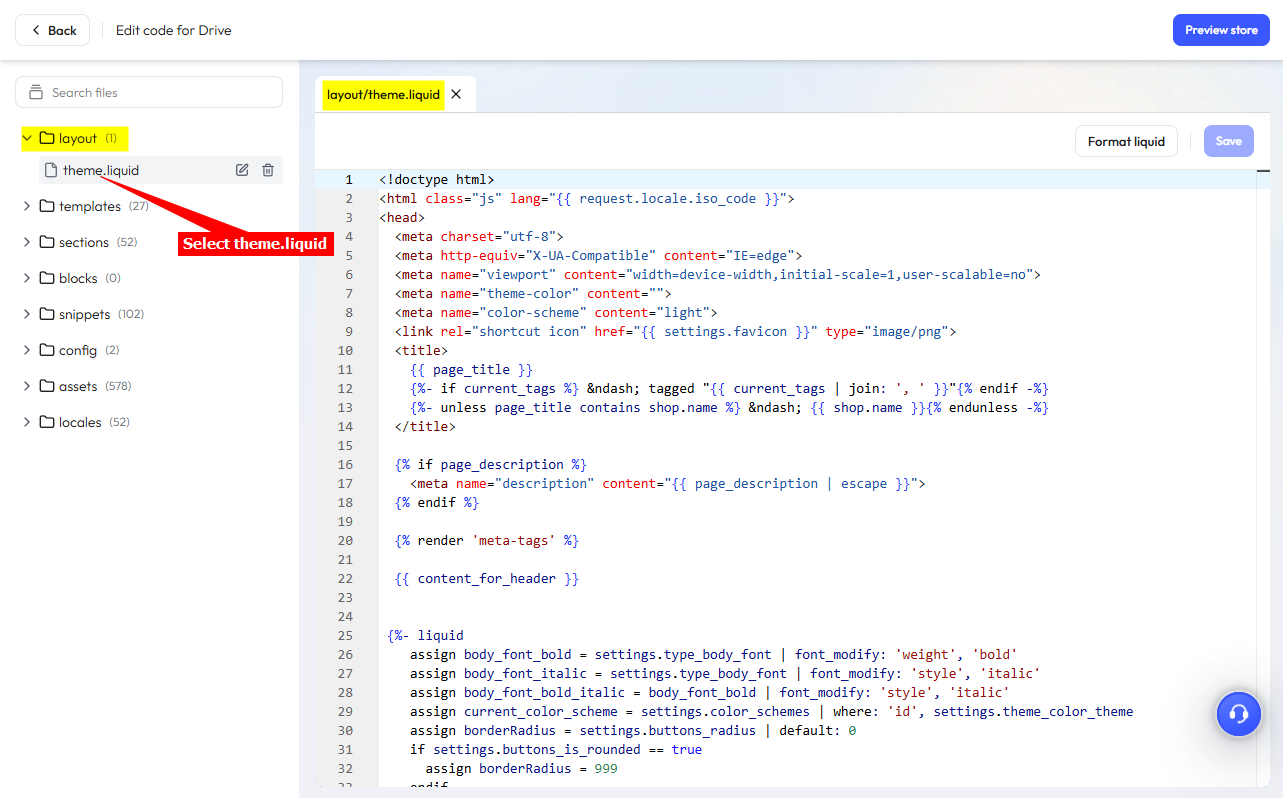Click the assets folder icon
The width and height of the screenshot is (1283, 798).
click(x=47, y=386)
